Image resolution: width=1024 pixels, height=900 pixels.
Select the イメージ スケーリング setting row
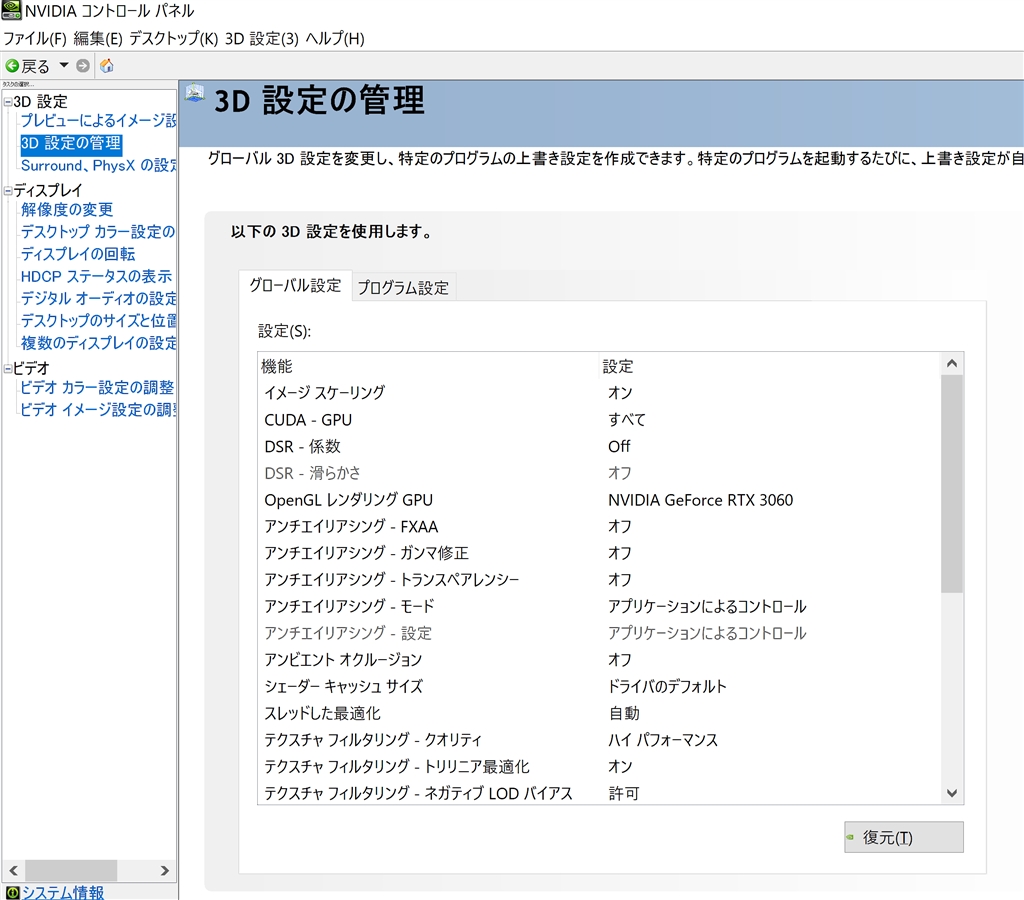pos(599,393)
